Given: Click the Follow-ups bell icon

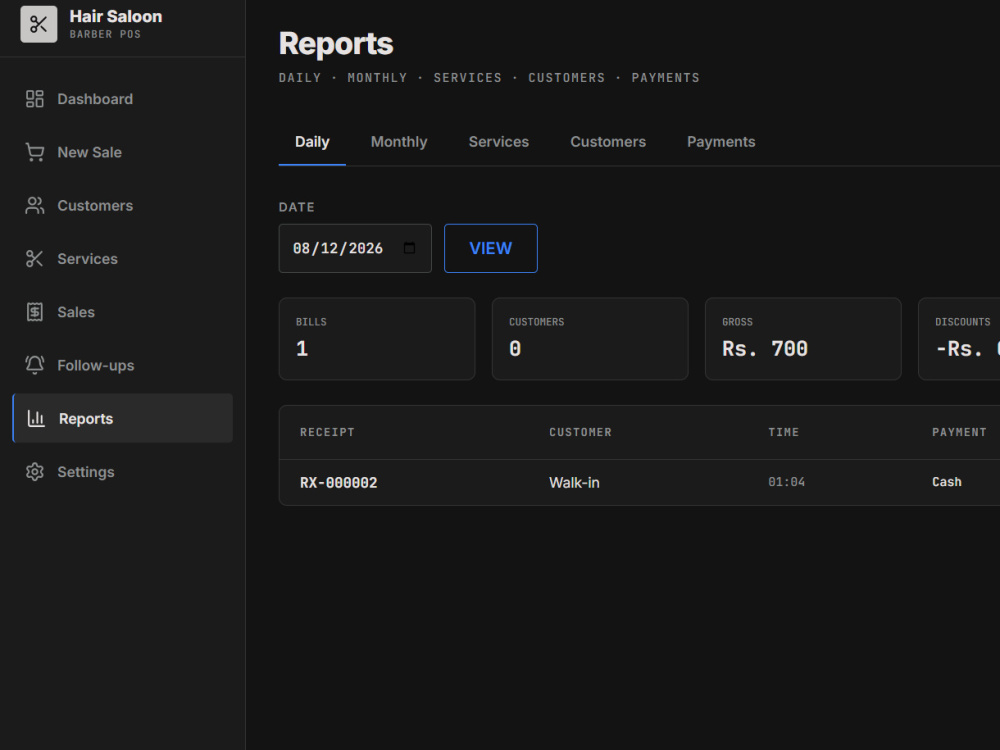Looking at the screenshot, I should [x=34, y=365].
